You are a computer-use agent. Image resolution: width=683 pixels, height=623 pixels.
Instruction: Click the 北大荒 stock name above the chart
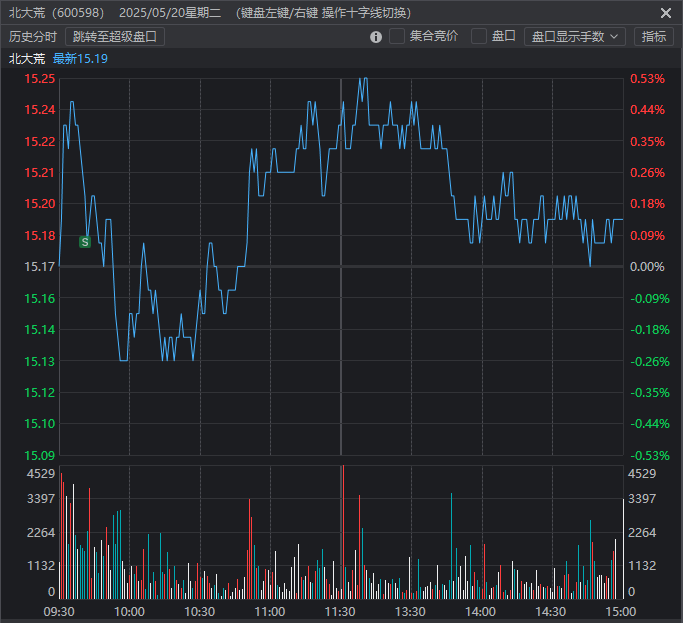coord(26,59)
